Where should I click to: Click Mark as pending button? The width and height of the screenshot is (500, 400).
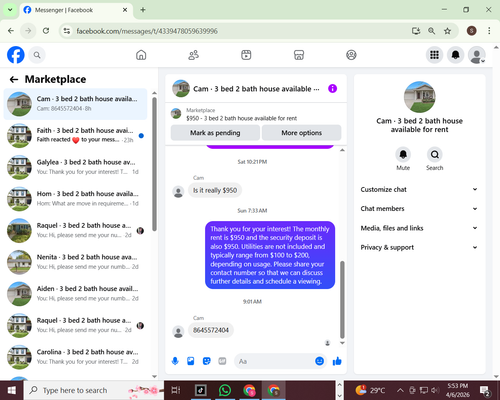(215, 133)
